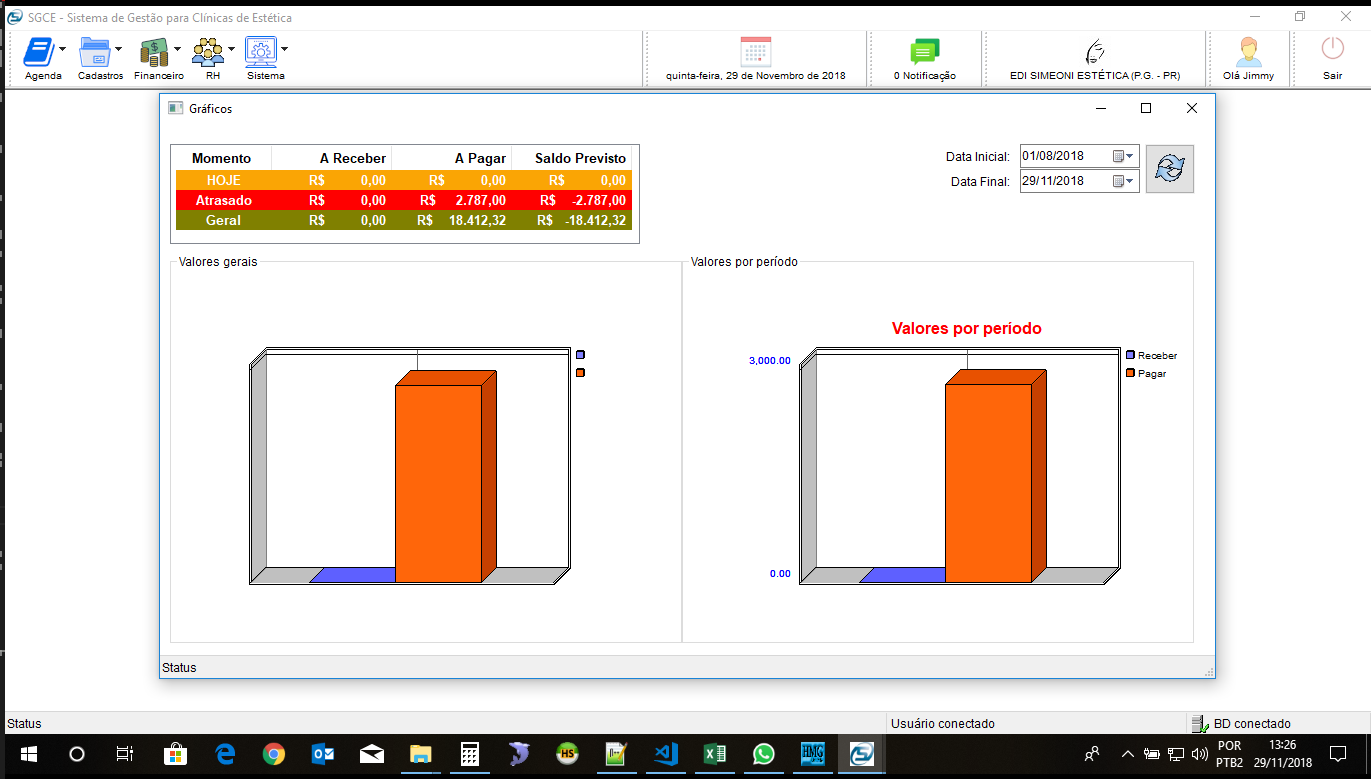
Task: Click the RH people icon
Action: (208, 52)
